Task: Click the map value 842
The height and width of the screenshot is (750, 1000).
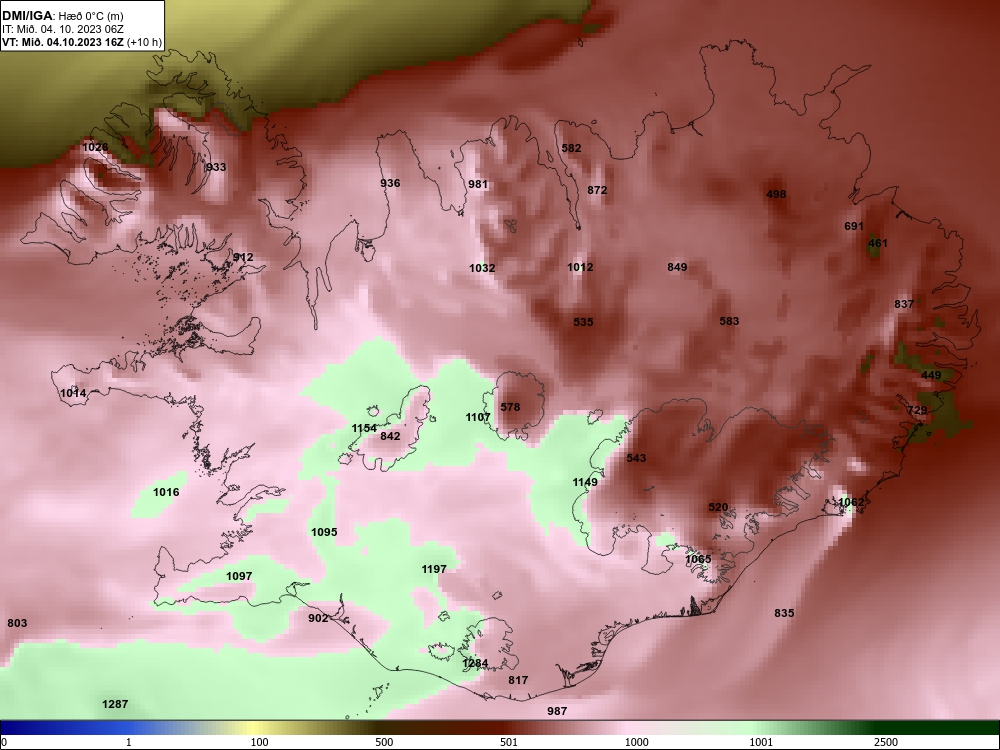Action: click(390, 436)
